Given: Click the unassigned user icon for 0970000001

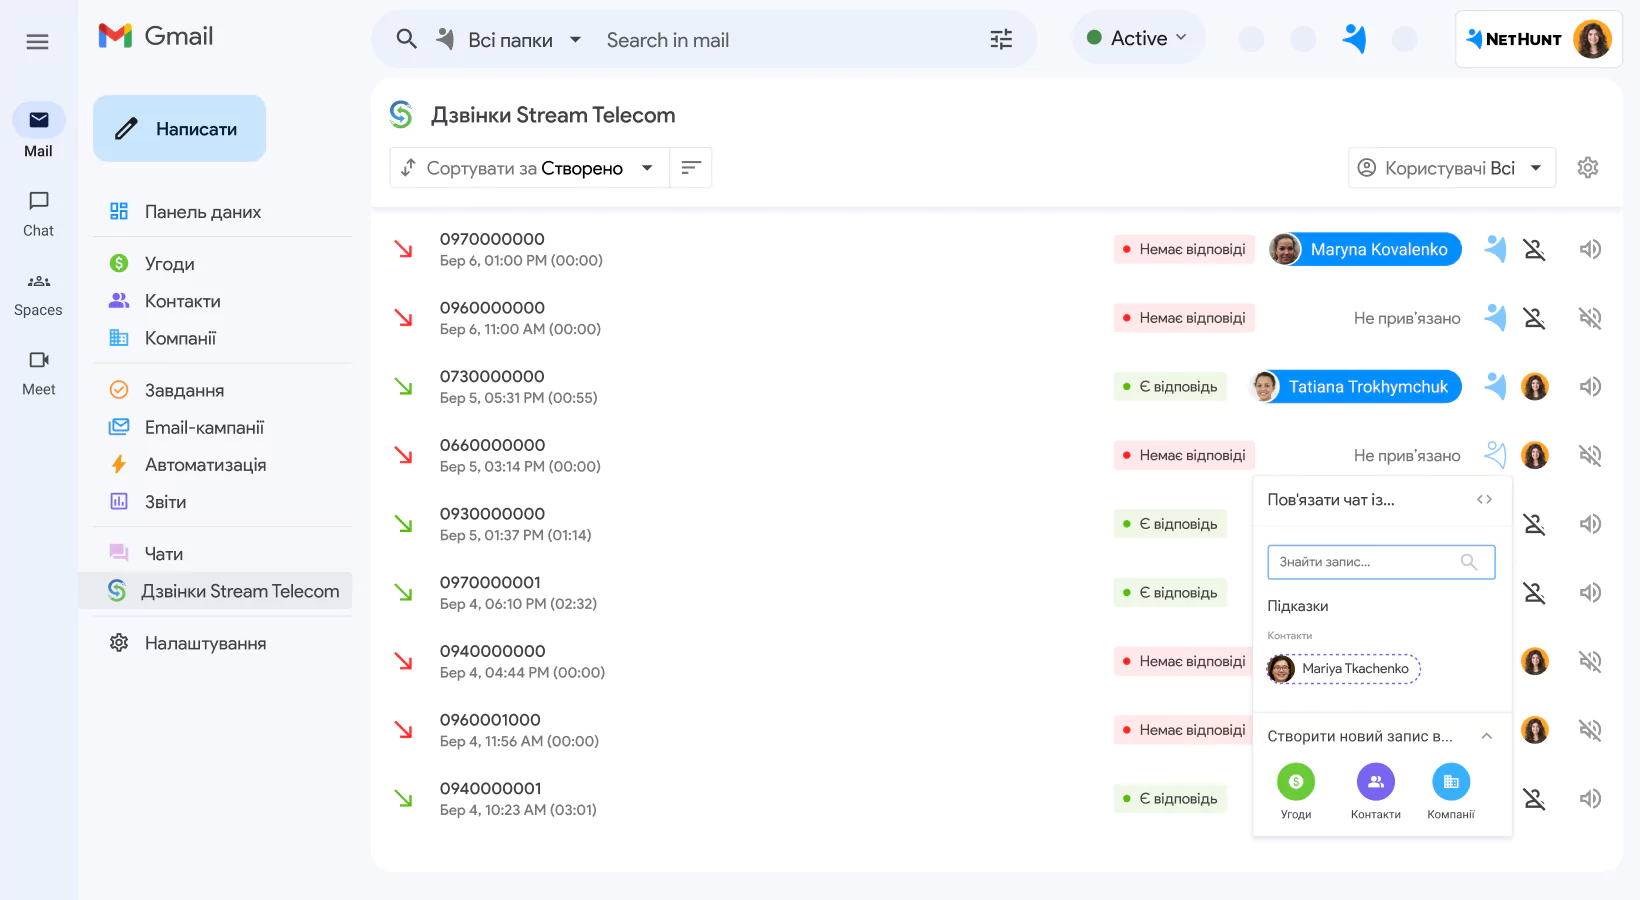Looking at the screenshot, I should point(1534,592).
